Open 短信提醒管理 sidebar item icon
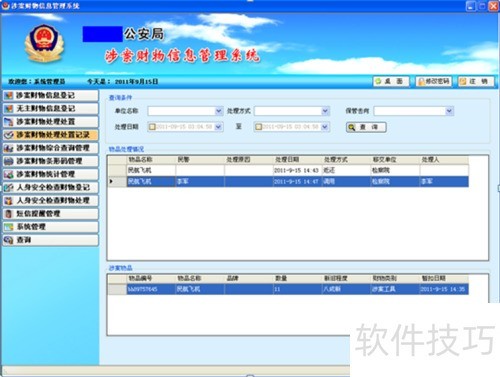Screen dimensions: 500x377 (x=9, y=214)
